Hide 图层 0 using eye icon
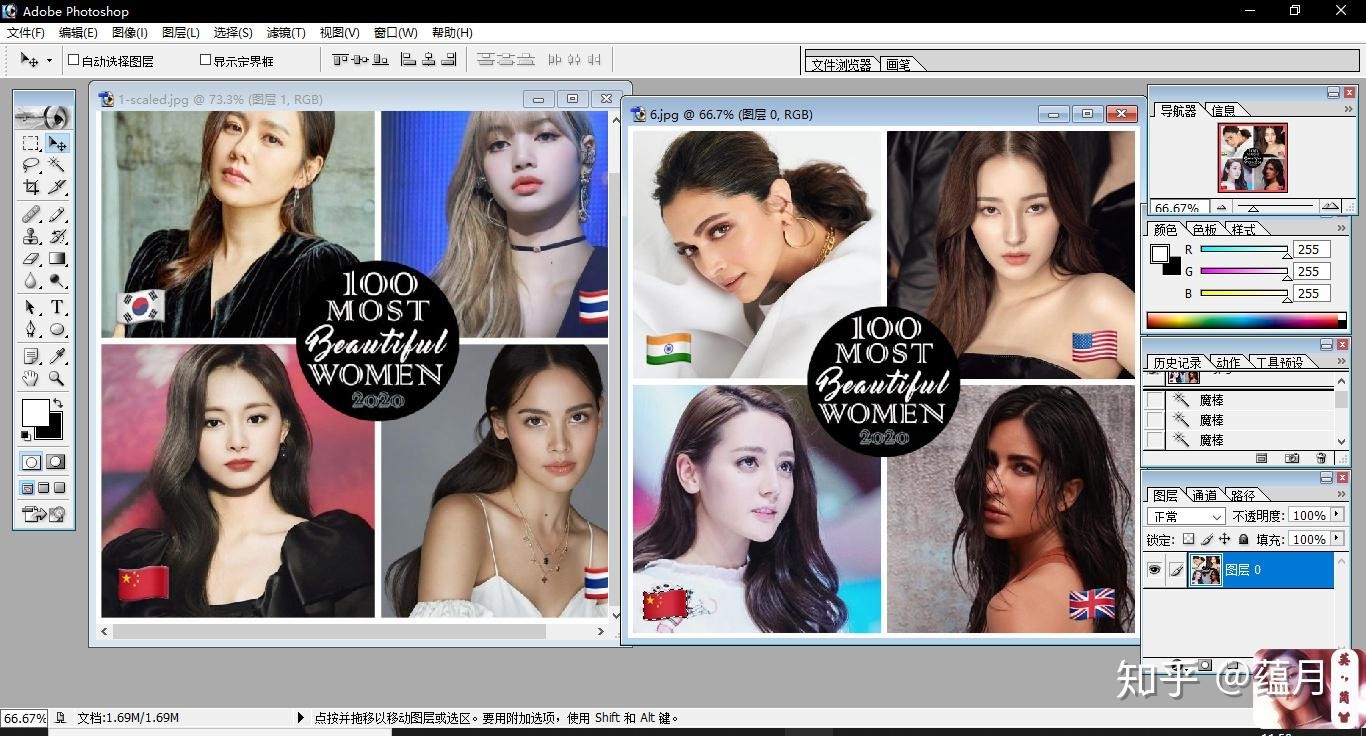Image resolution: width=1366 pixels, height=736 pixels. [x=1154, y=570]
